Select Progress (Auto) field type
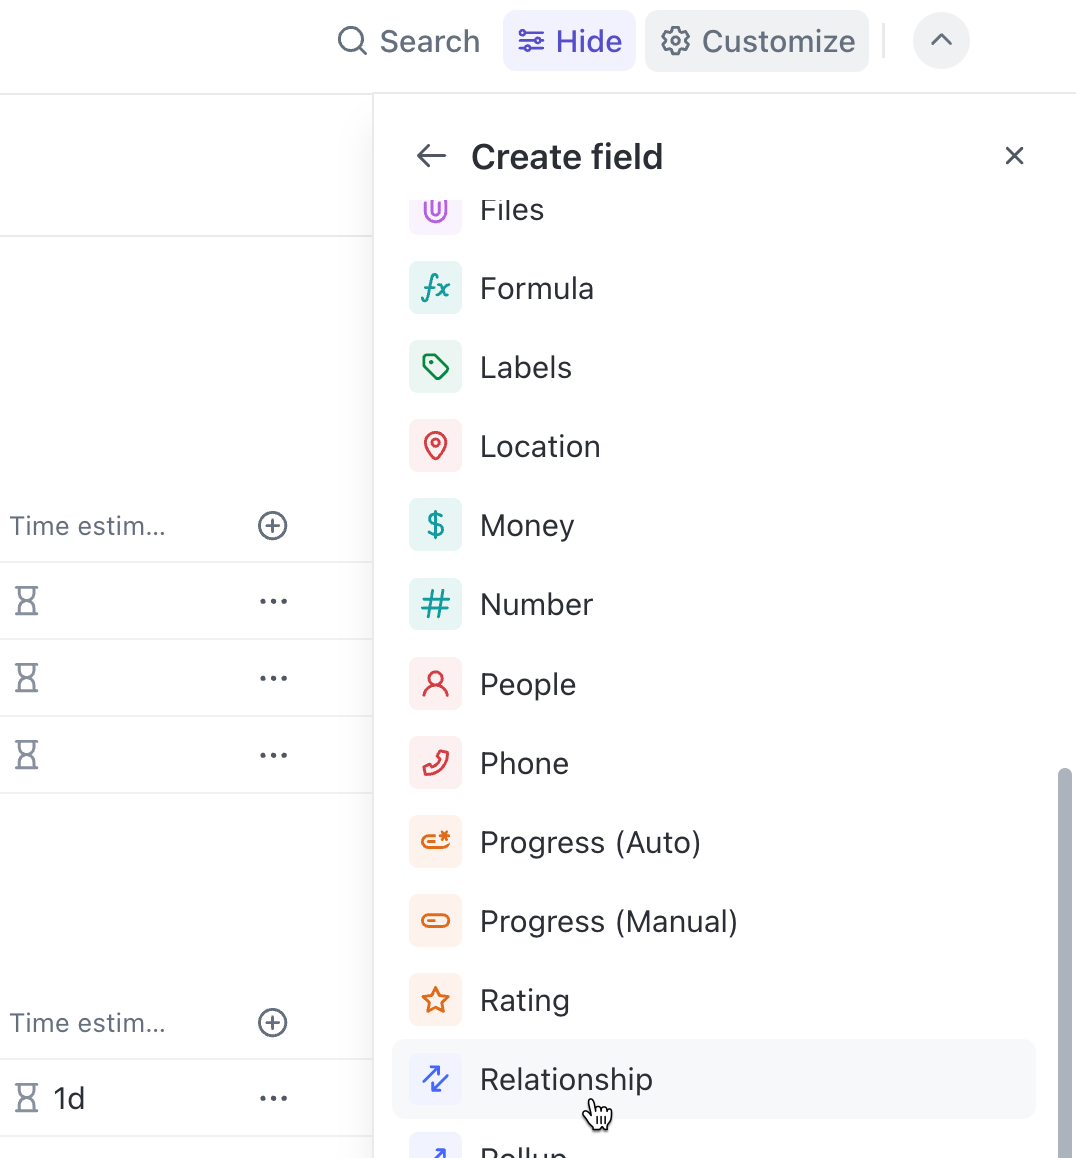1076x1158 pixels. click(x=590, y=842)
